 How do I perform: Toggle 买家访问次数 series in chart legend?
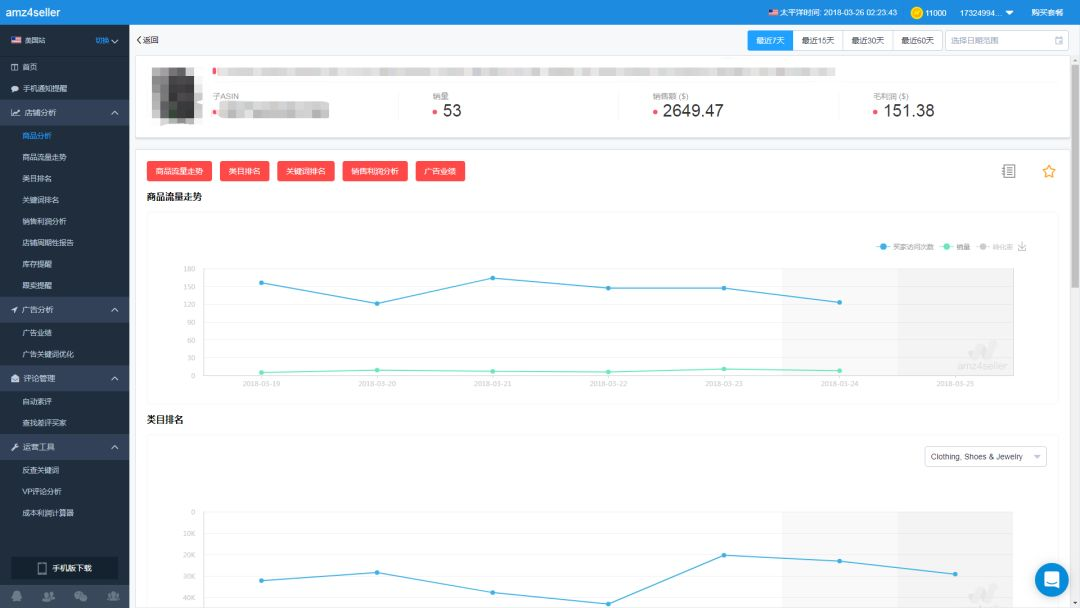point(905,246)
